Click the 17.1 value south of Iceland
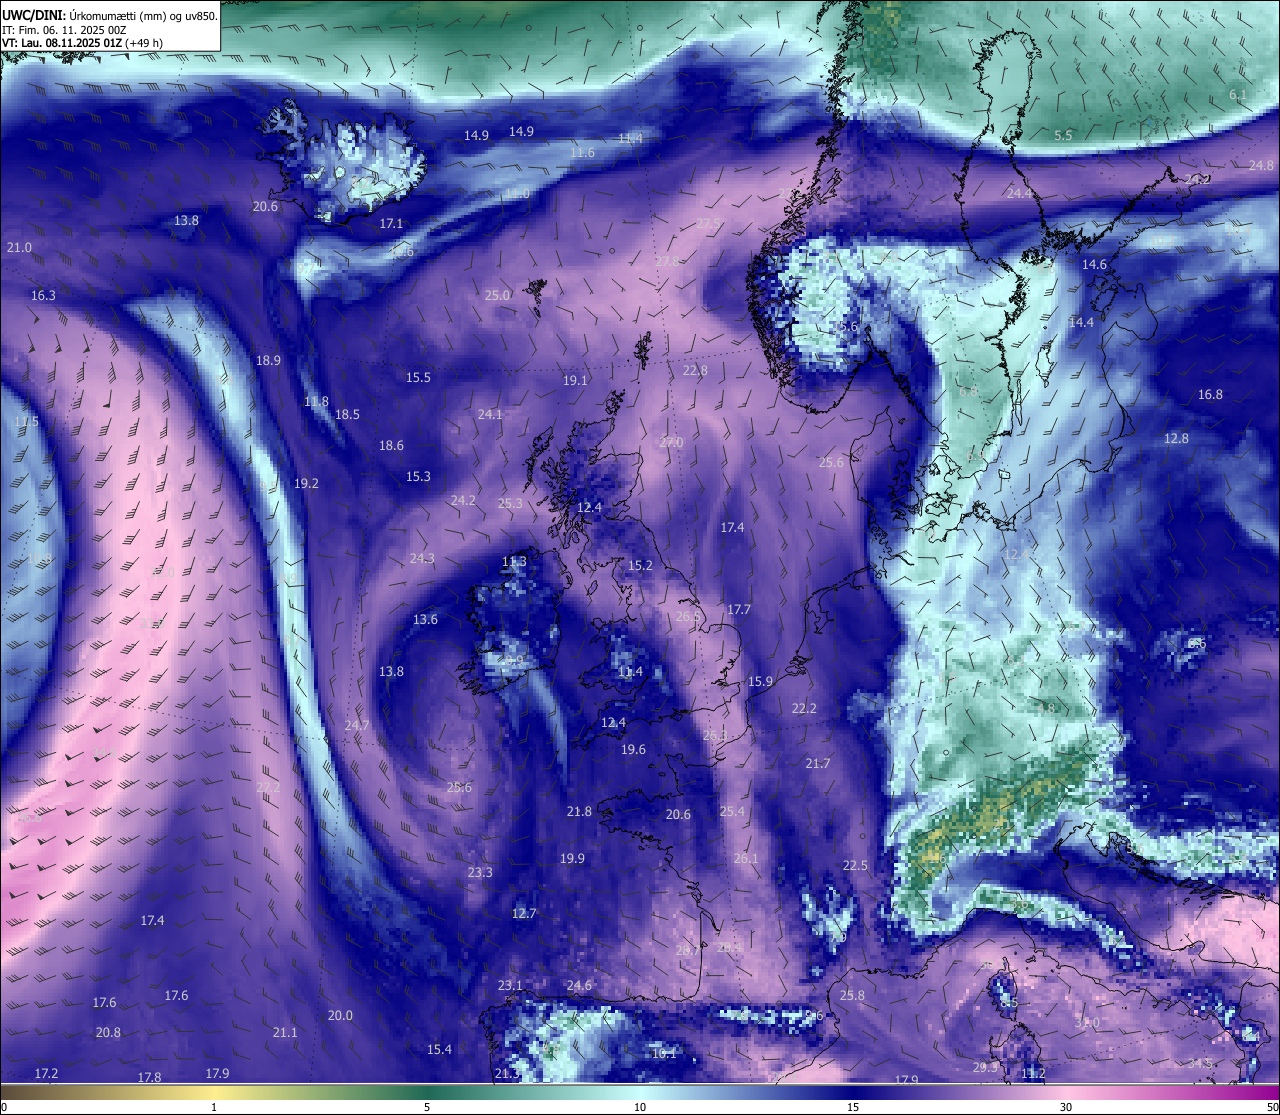1280x1115 pixels. (x=391, y=224)
